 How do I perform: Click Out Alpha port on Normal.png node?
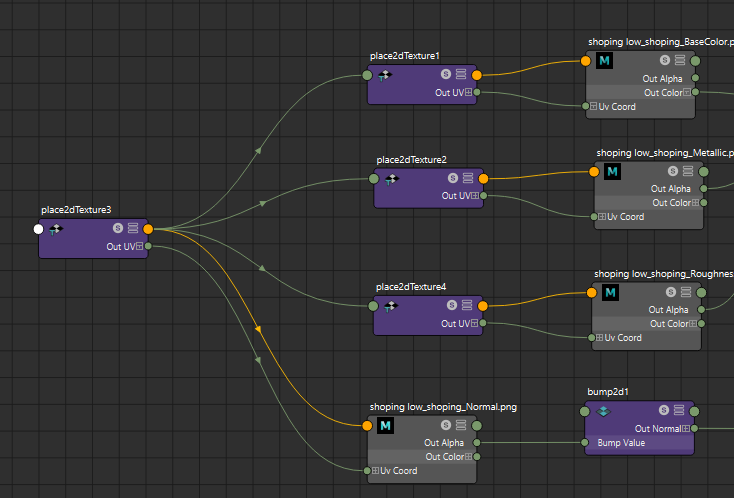[477, 442]
